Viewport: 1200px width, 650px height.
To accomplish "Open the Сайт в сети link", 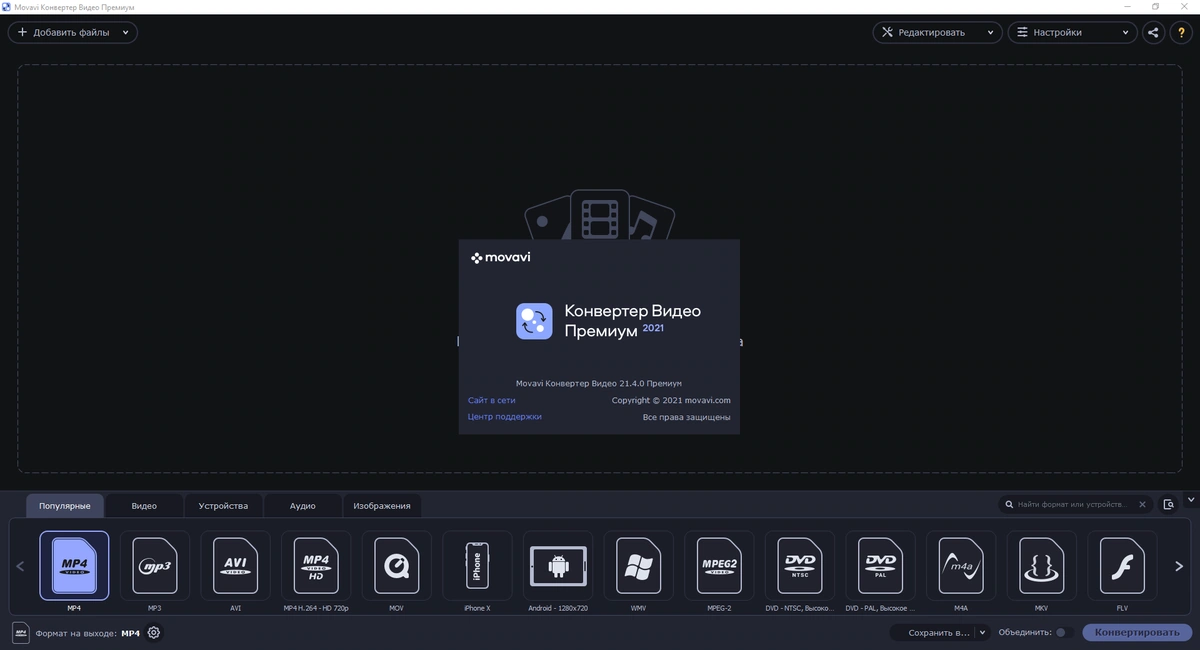I will tap(492, 400).
